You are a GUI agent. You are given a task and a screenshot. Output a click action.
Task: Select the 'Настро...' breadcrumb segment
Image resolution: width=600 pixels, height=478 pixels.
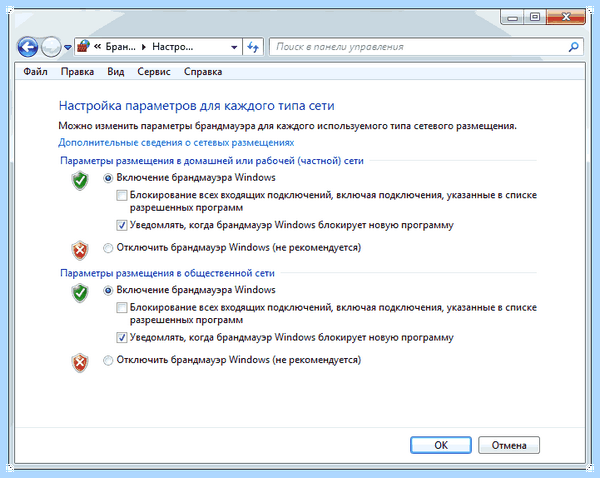[173, 47]
